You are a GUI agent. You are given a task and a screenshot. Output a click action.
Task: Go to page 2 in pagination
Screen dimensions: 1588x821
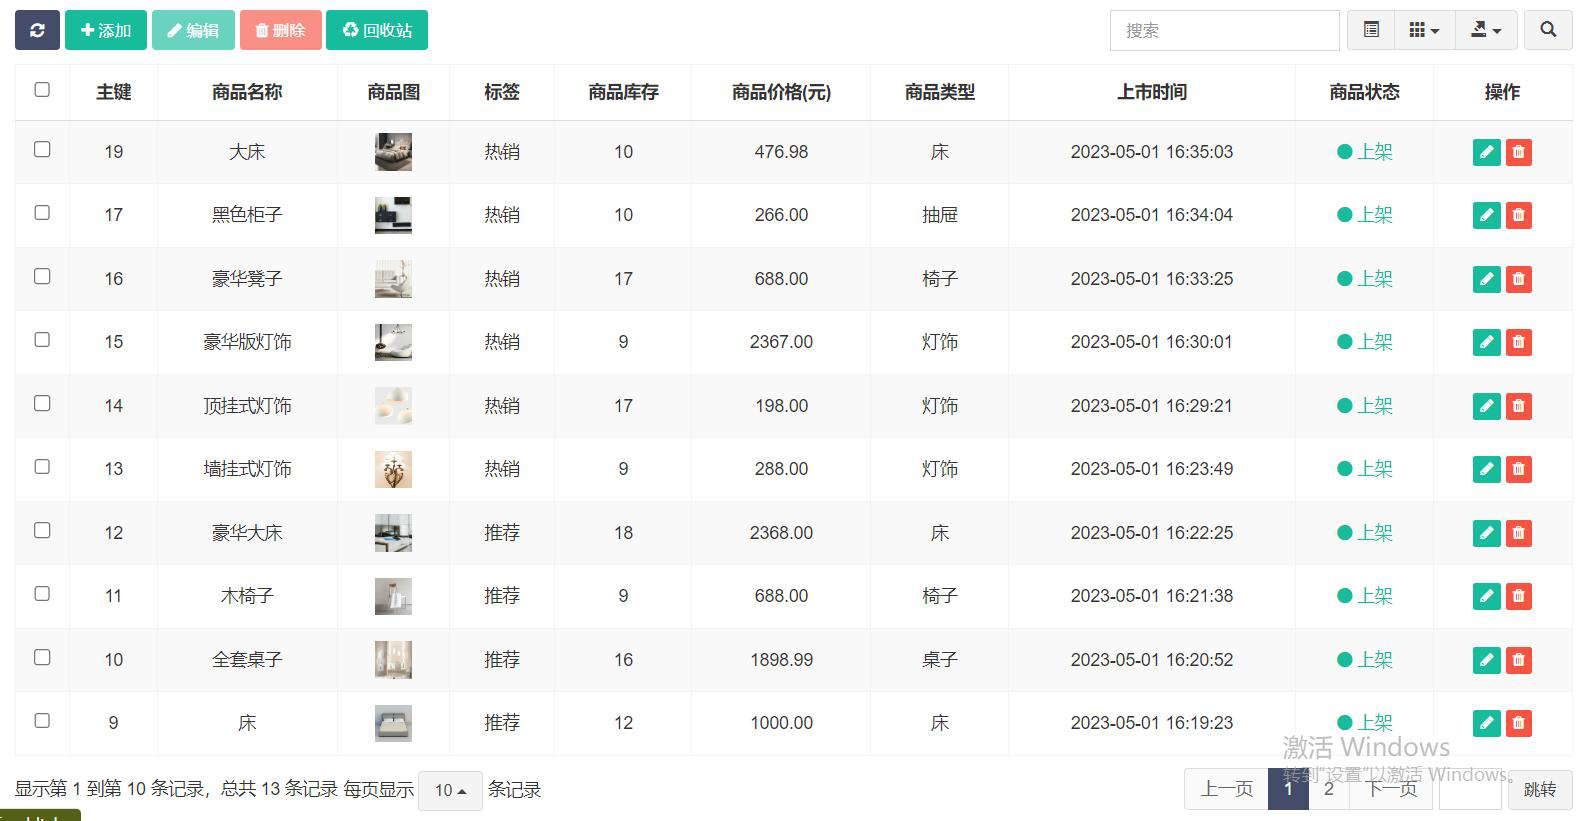(x=1328, y=789)
